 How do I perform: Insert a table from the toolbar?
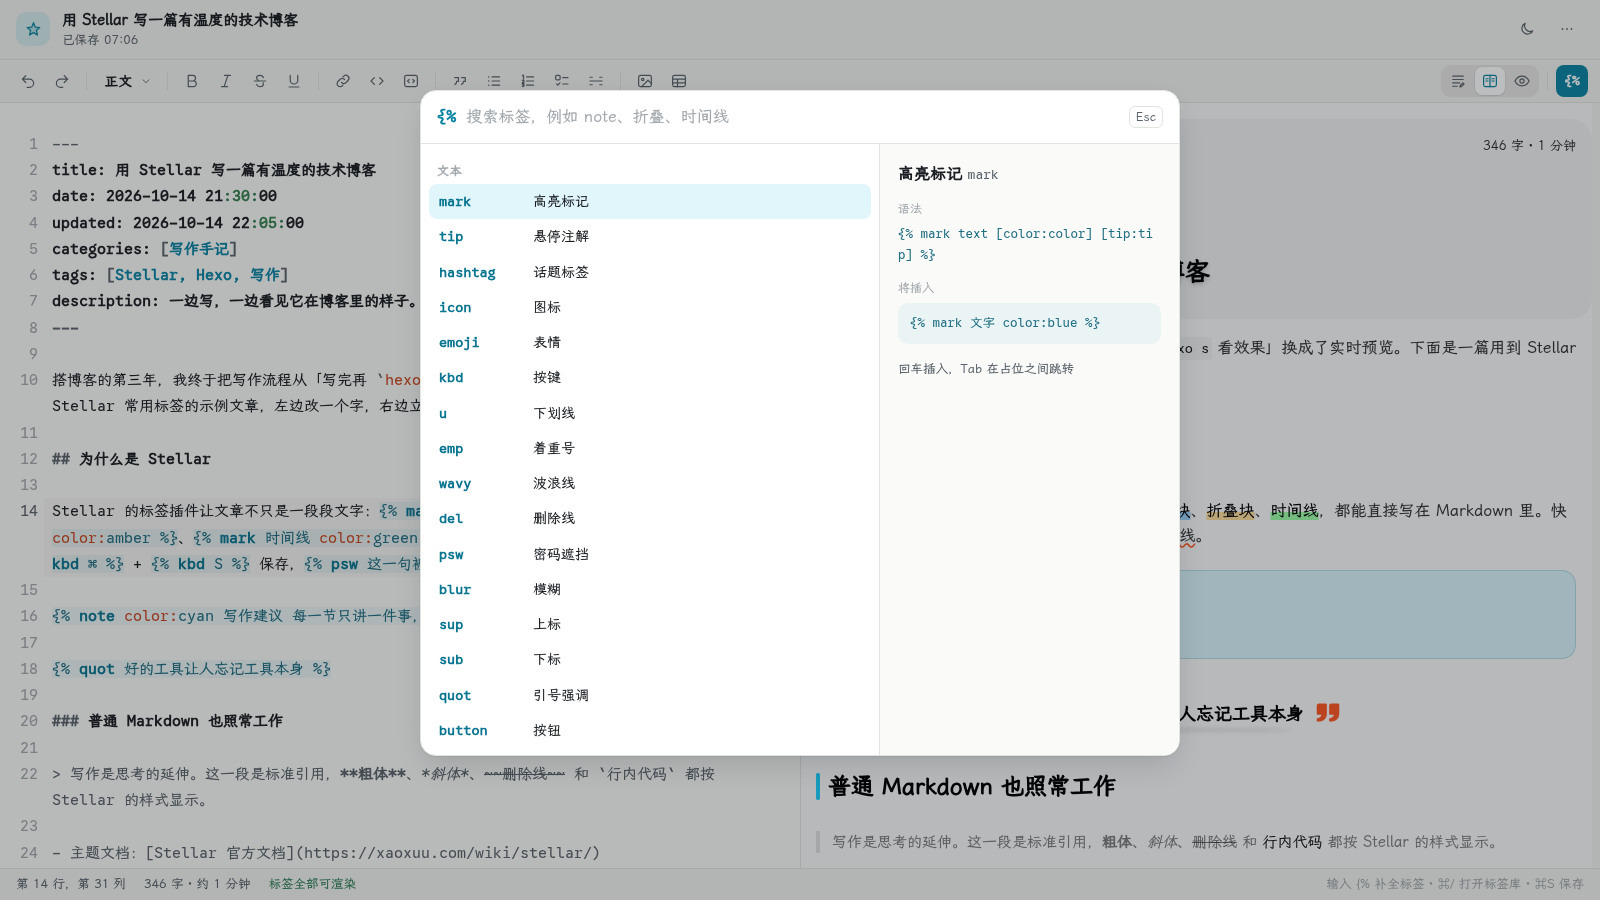[679, 81]
